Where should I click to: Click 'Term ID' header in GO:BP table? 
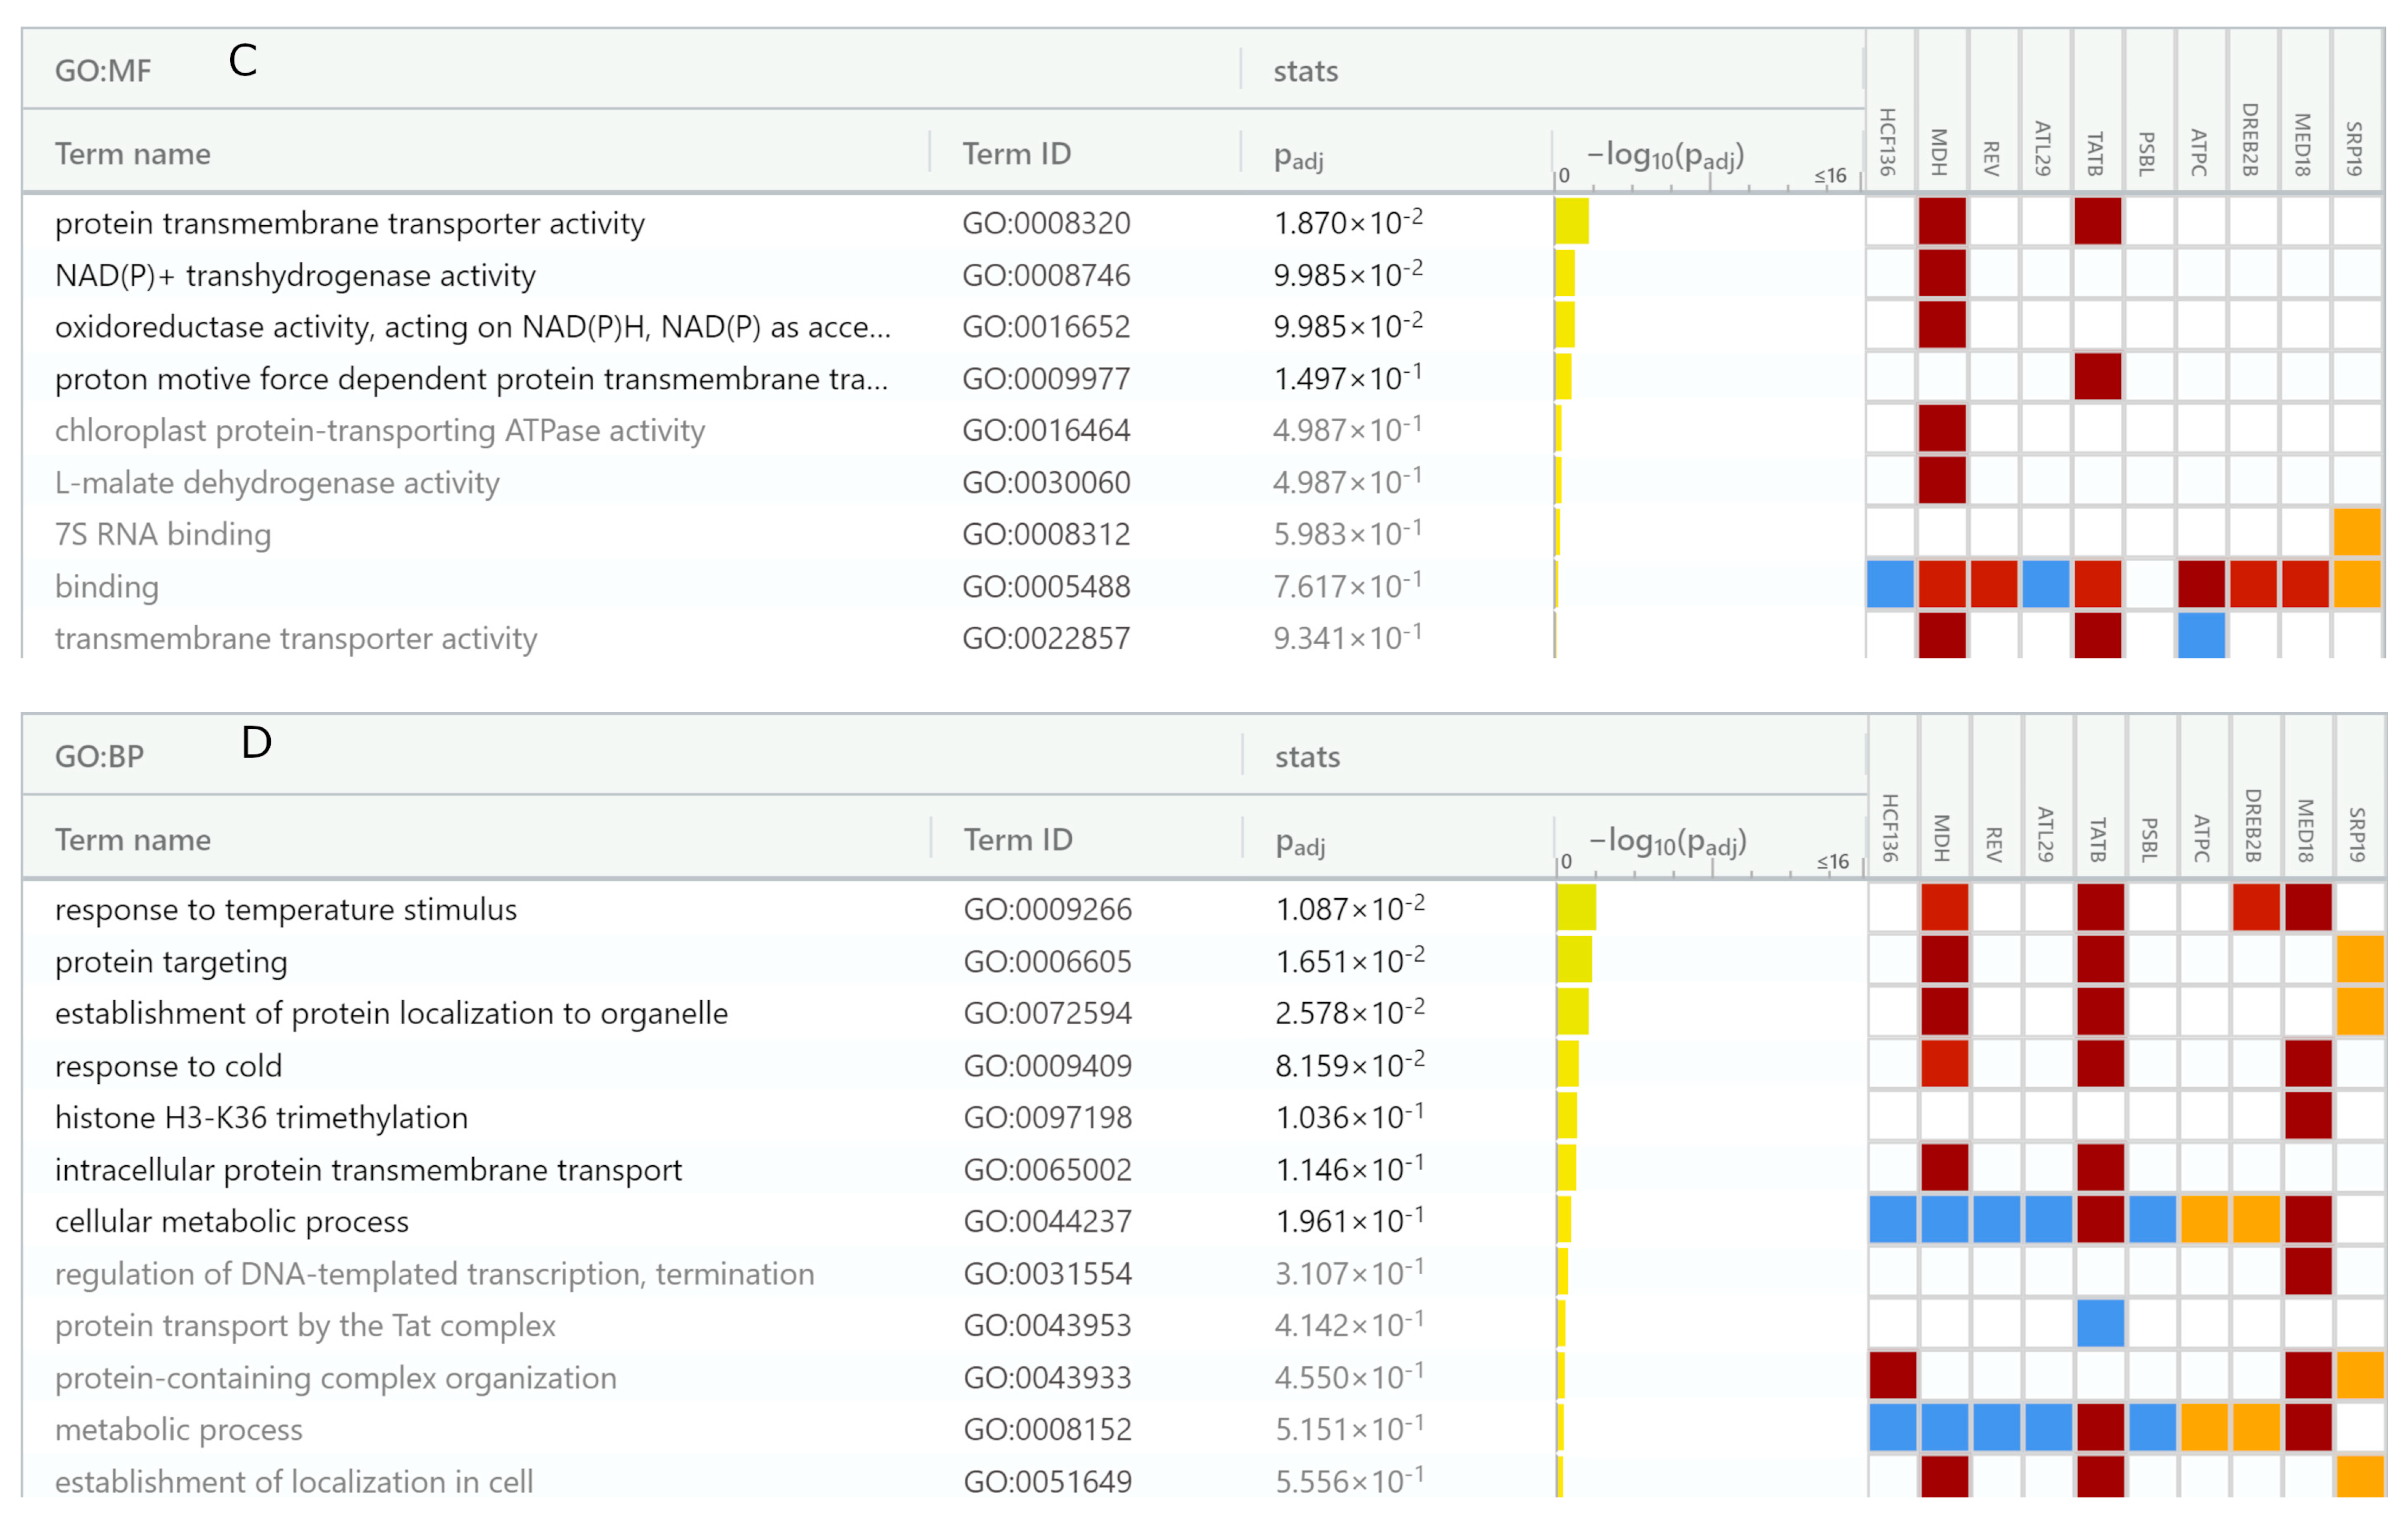(1017, 839)
